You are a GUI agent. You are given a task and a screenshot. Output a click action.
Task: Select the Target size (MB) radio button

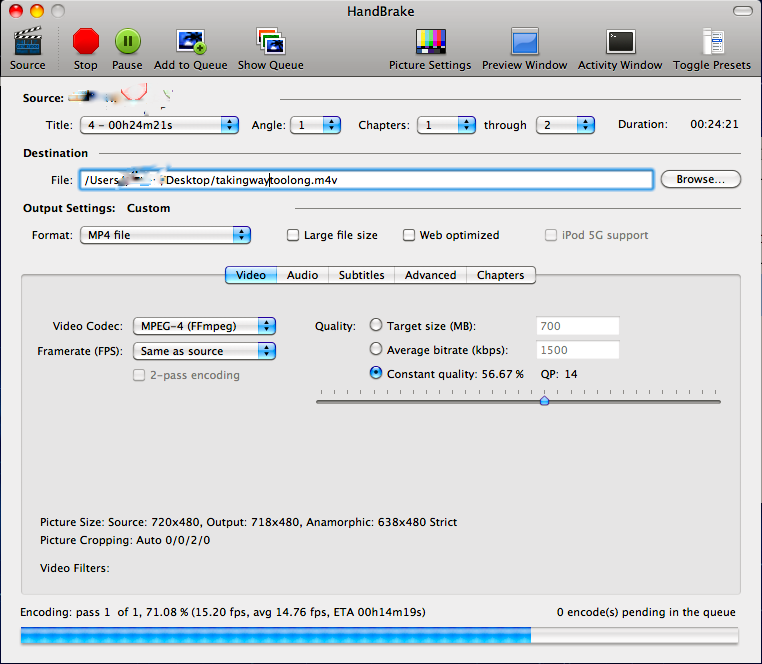click(x=376, y=325)
